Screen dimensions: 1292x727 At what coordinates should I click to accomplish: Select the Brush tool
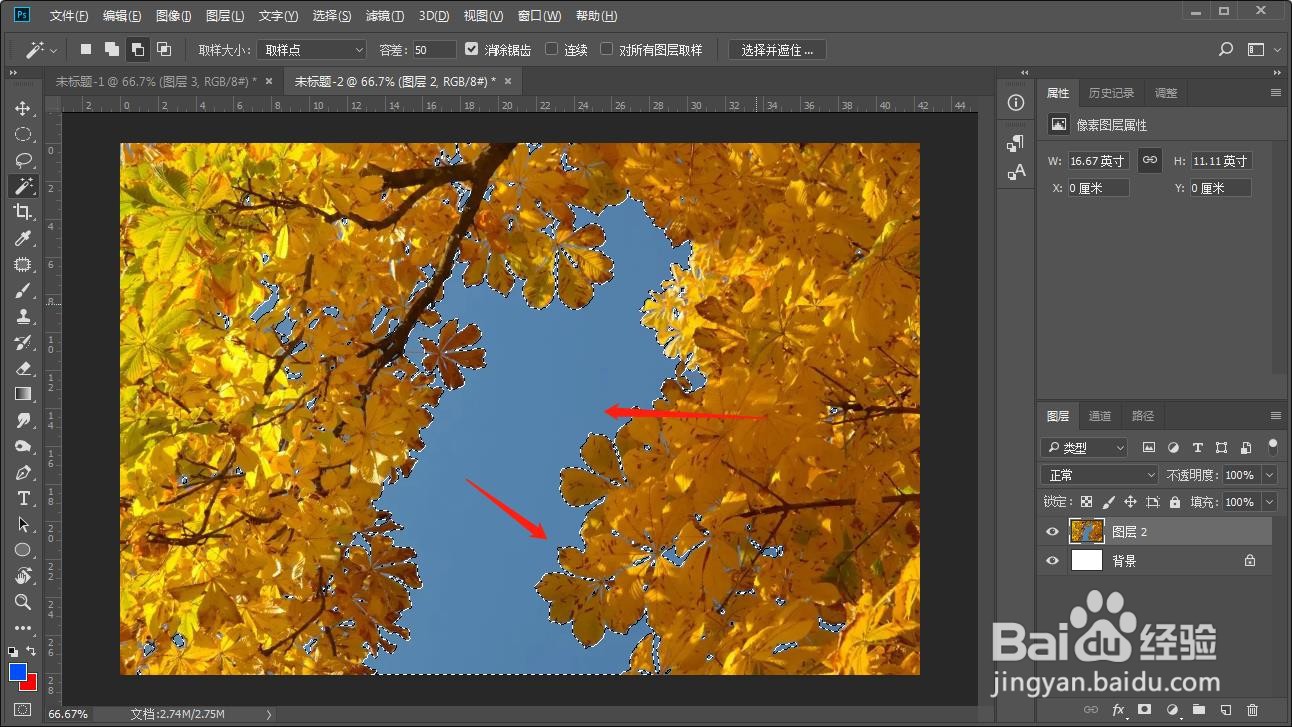pyautogui.click(x=22, y=291)
